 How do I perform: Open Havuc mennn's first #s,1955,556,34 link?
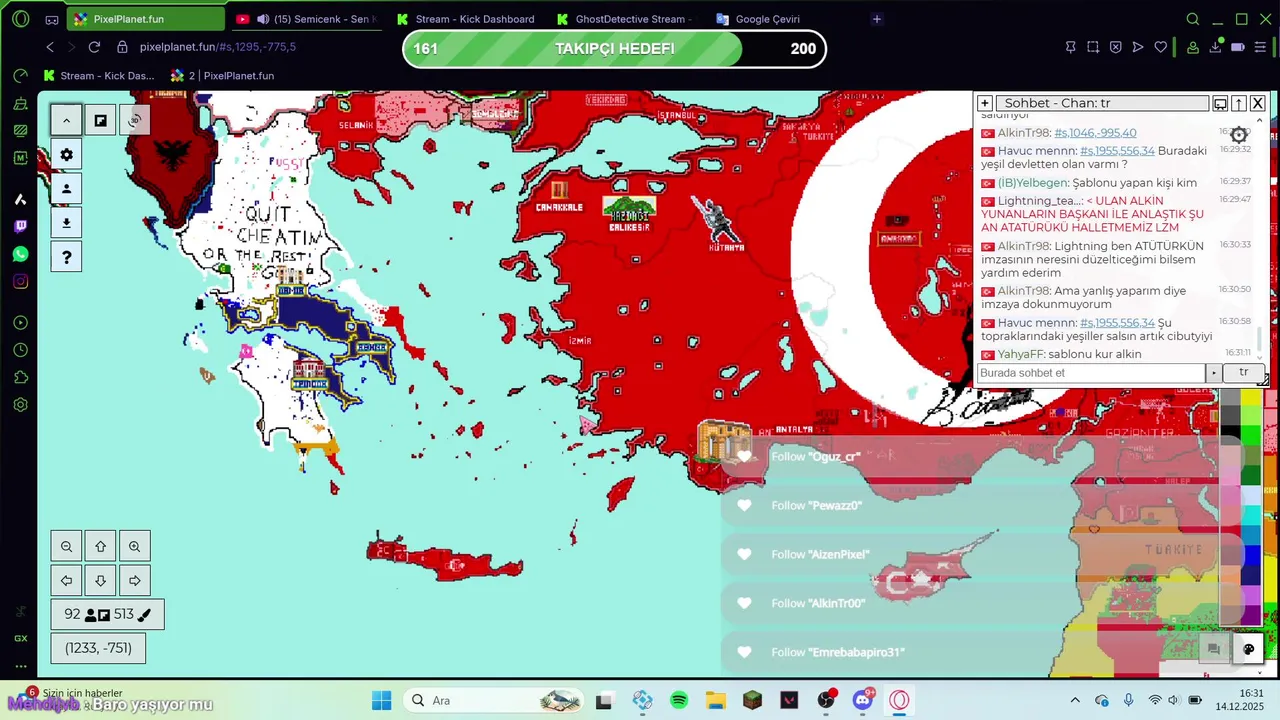1117,151
